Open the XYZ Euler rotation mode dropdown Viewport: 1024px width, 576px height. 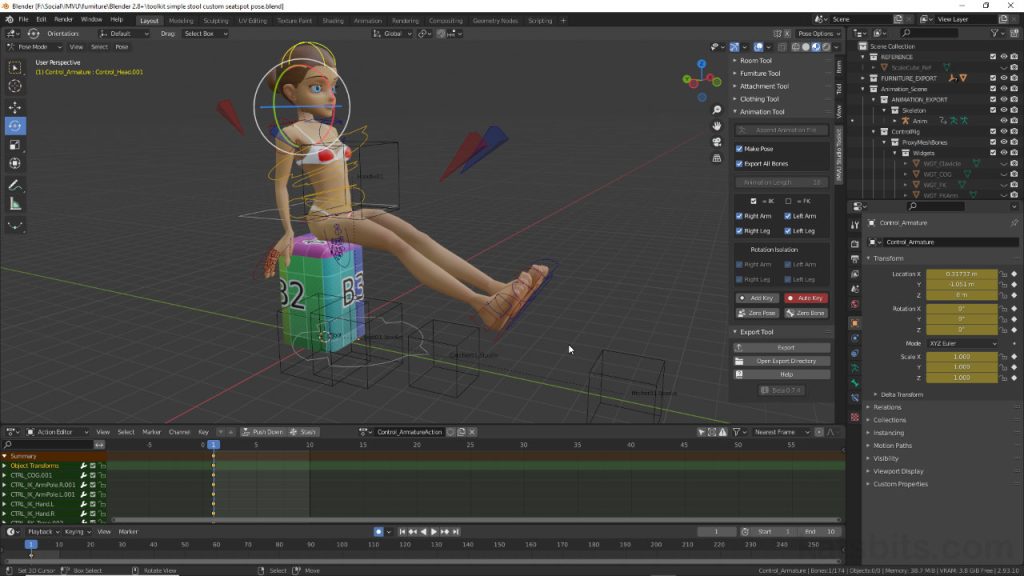tap(962, 344)
